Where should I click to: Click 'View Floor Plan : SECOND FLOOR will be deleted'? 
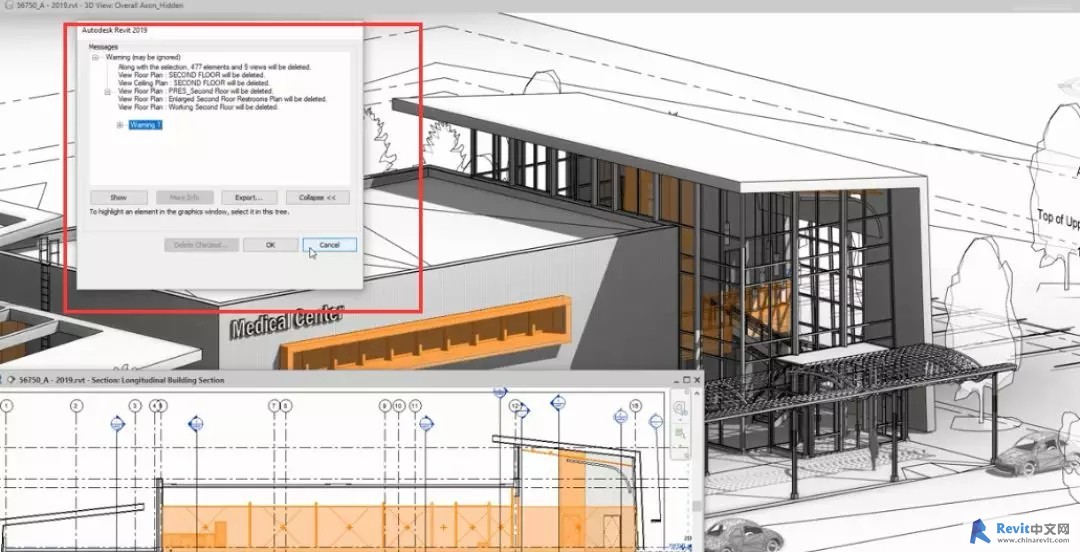click(x=193, y=74)
